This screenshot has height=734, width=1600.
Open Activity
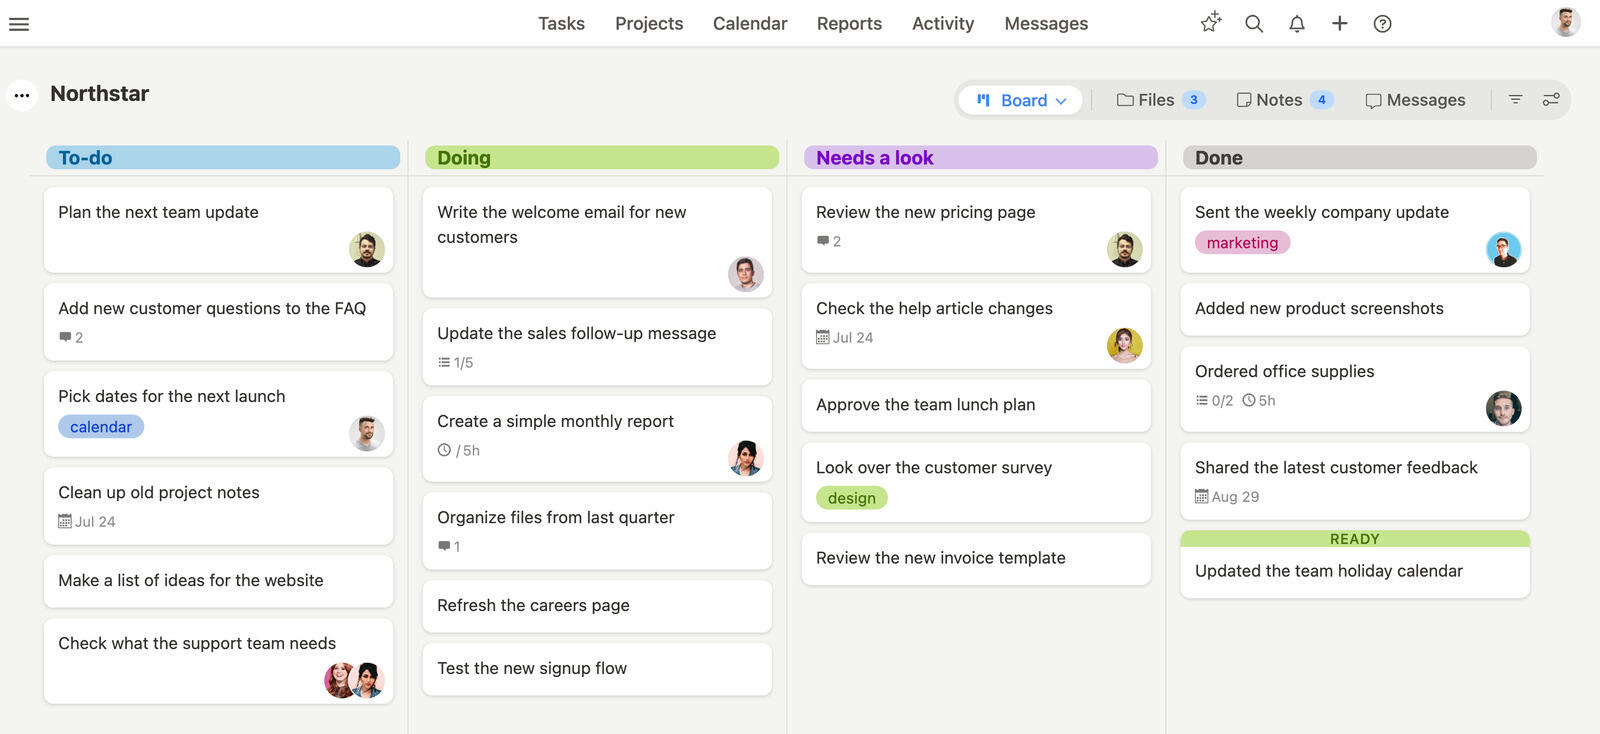[x=943, y=23]
